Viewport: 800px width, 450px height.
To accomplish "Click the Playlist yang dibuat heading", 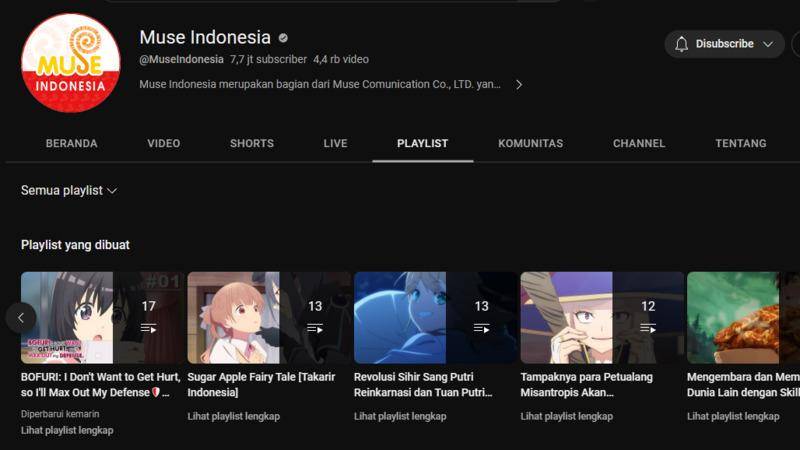I will 75,245.
